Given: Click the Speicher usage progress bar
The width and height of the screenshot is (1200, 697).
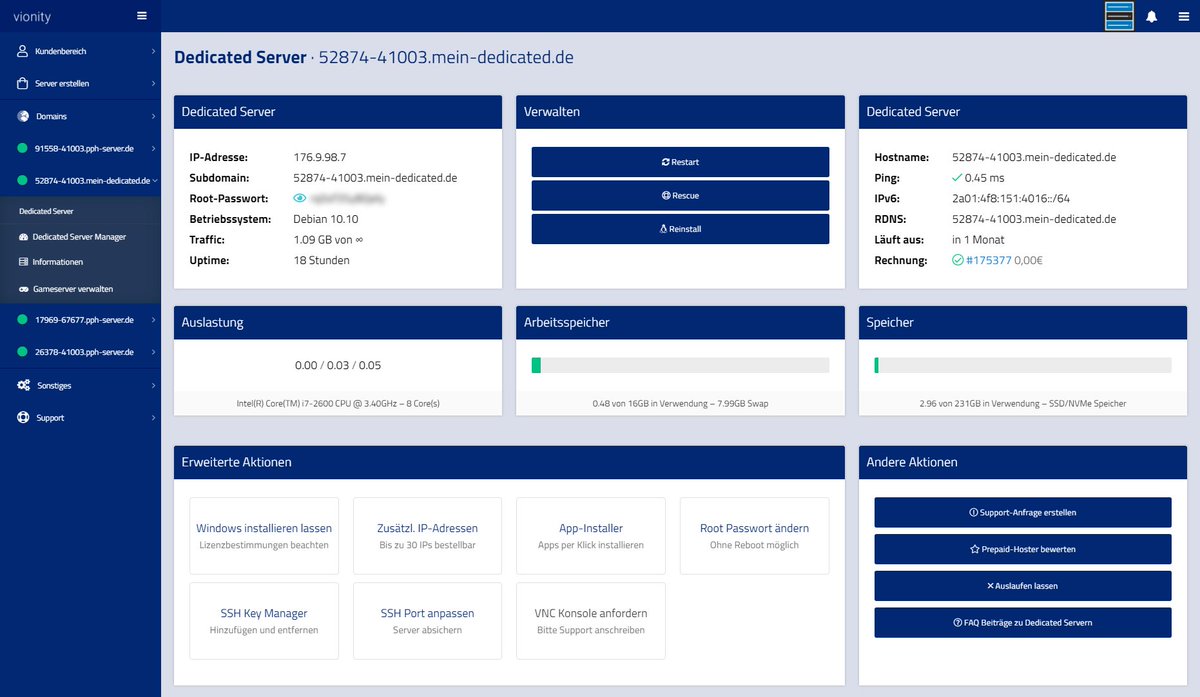Looking at the screenshot, I should (1023, 366).
